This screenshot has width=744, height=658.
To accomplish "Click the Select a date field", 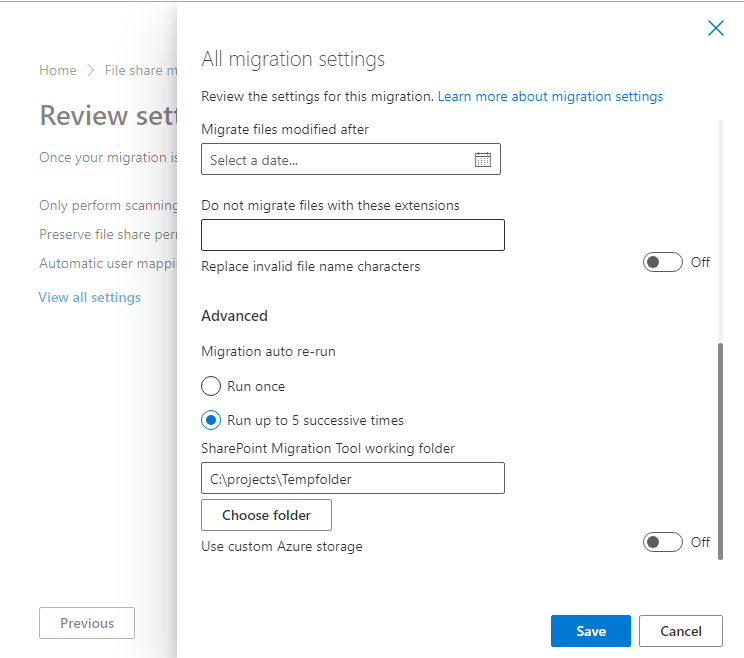I will (351, 159).
